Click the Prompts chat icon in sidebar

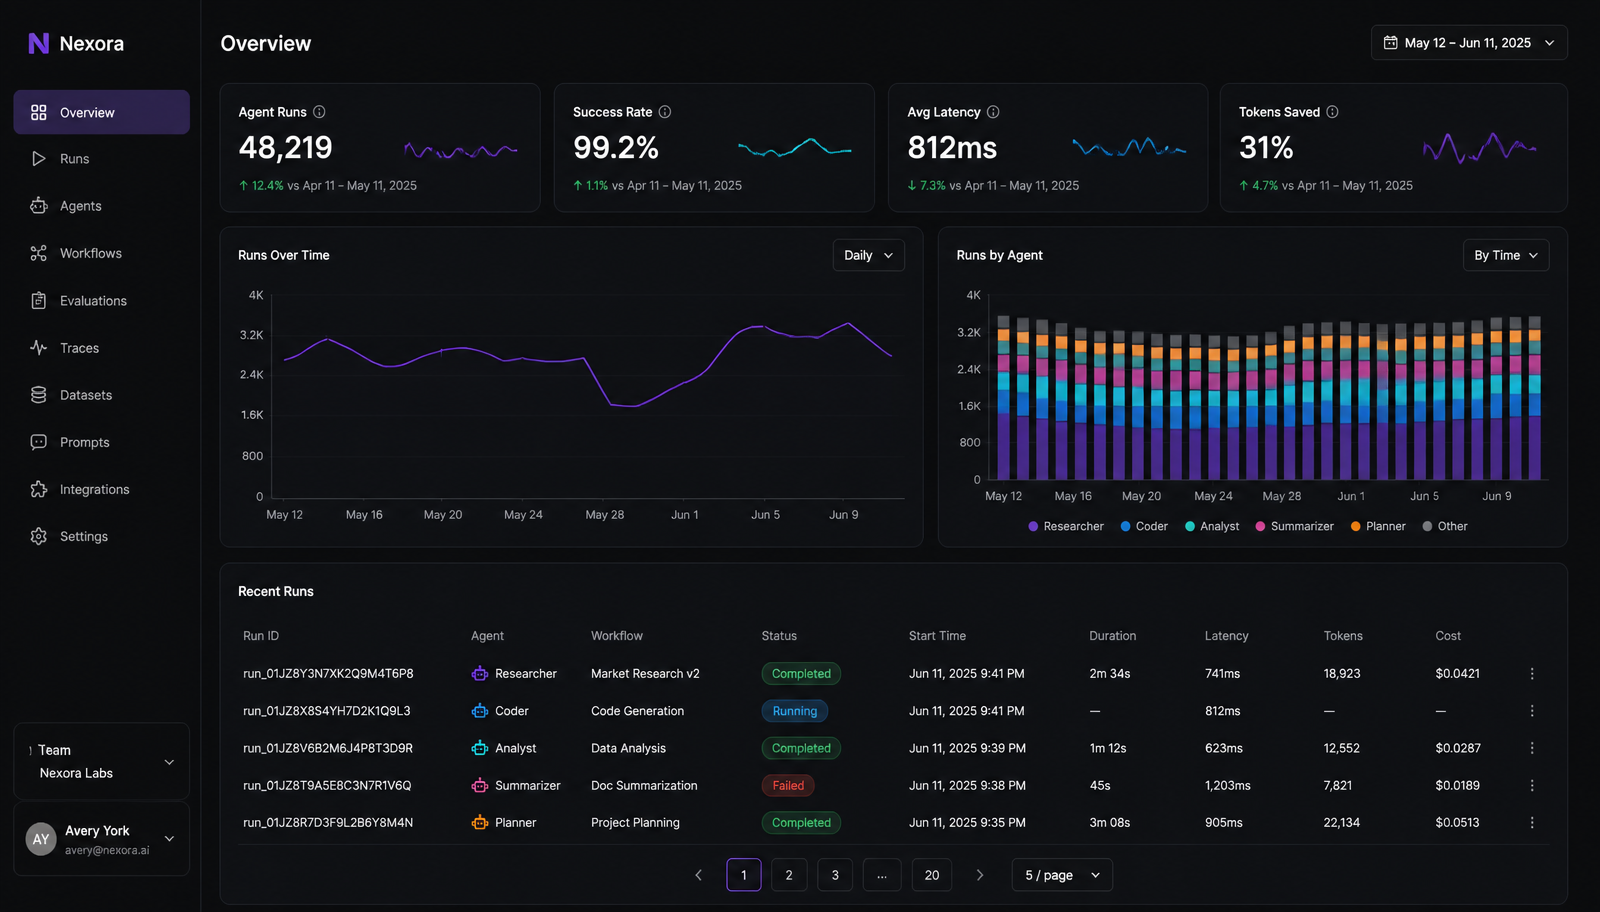click(x=39, y=442)
